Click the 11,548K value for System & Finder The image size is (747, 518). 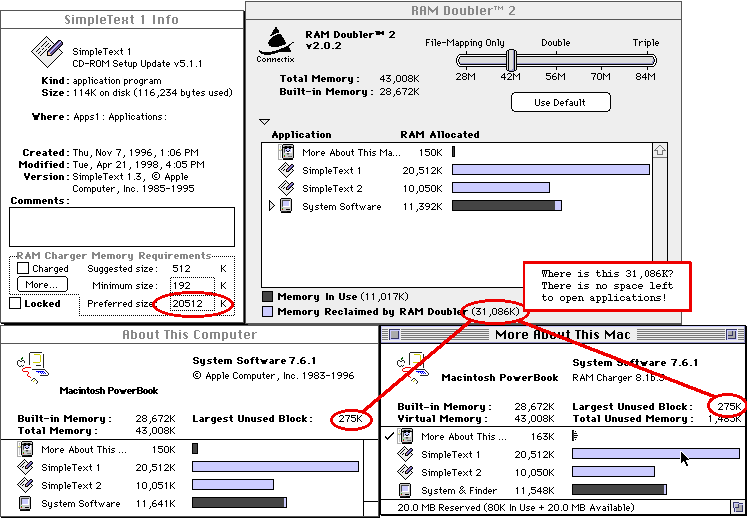(x=535, y=491)
